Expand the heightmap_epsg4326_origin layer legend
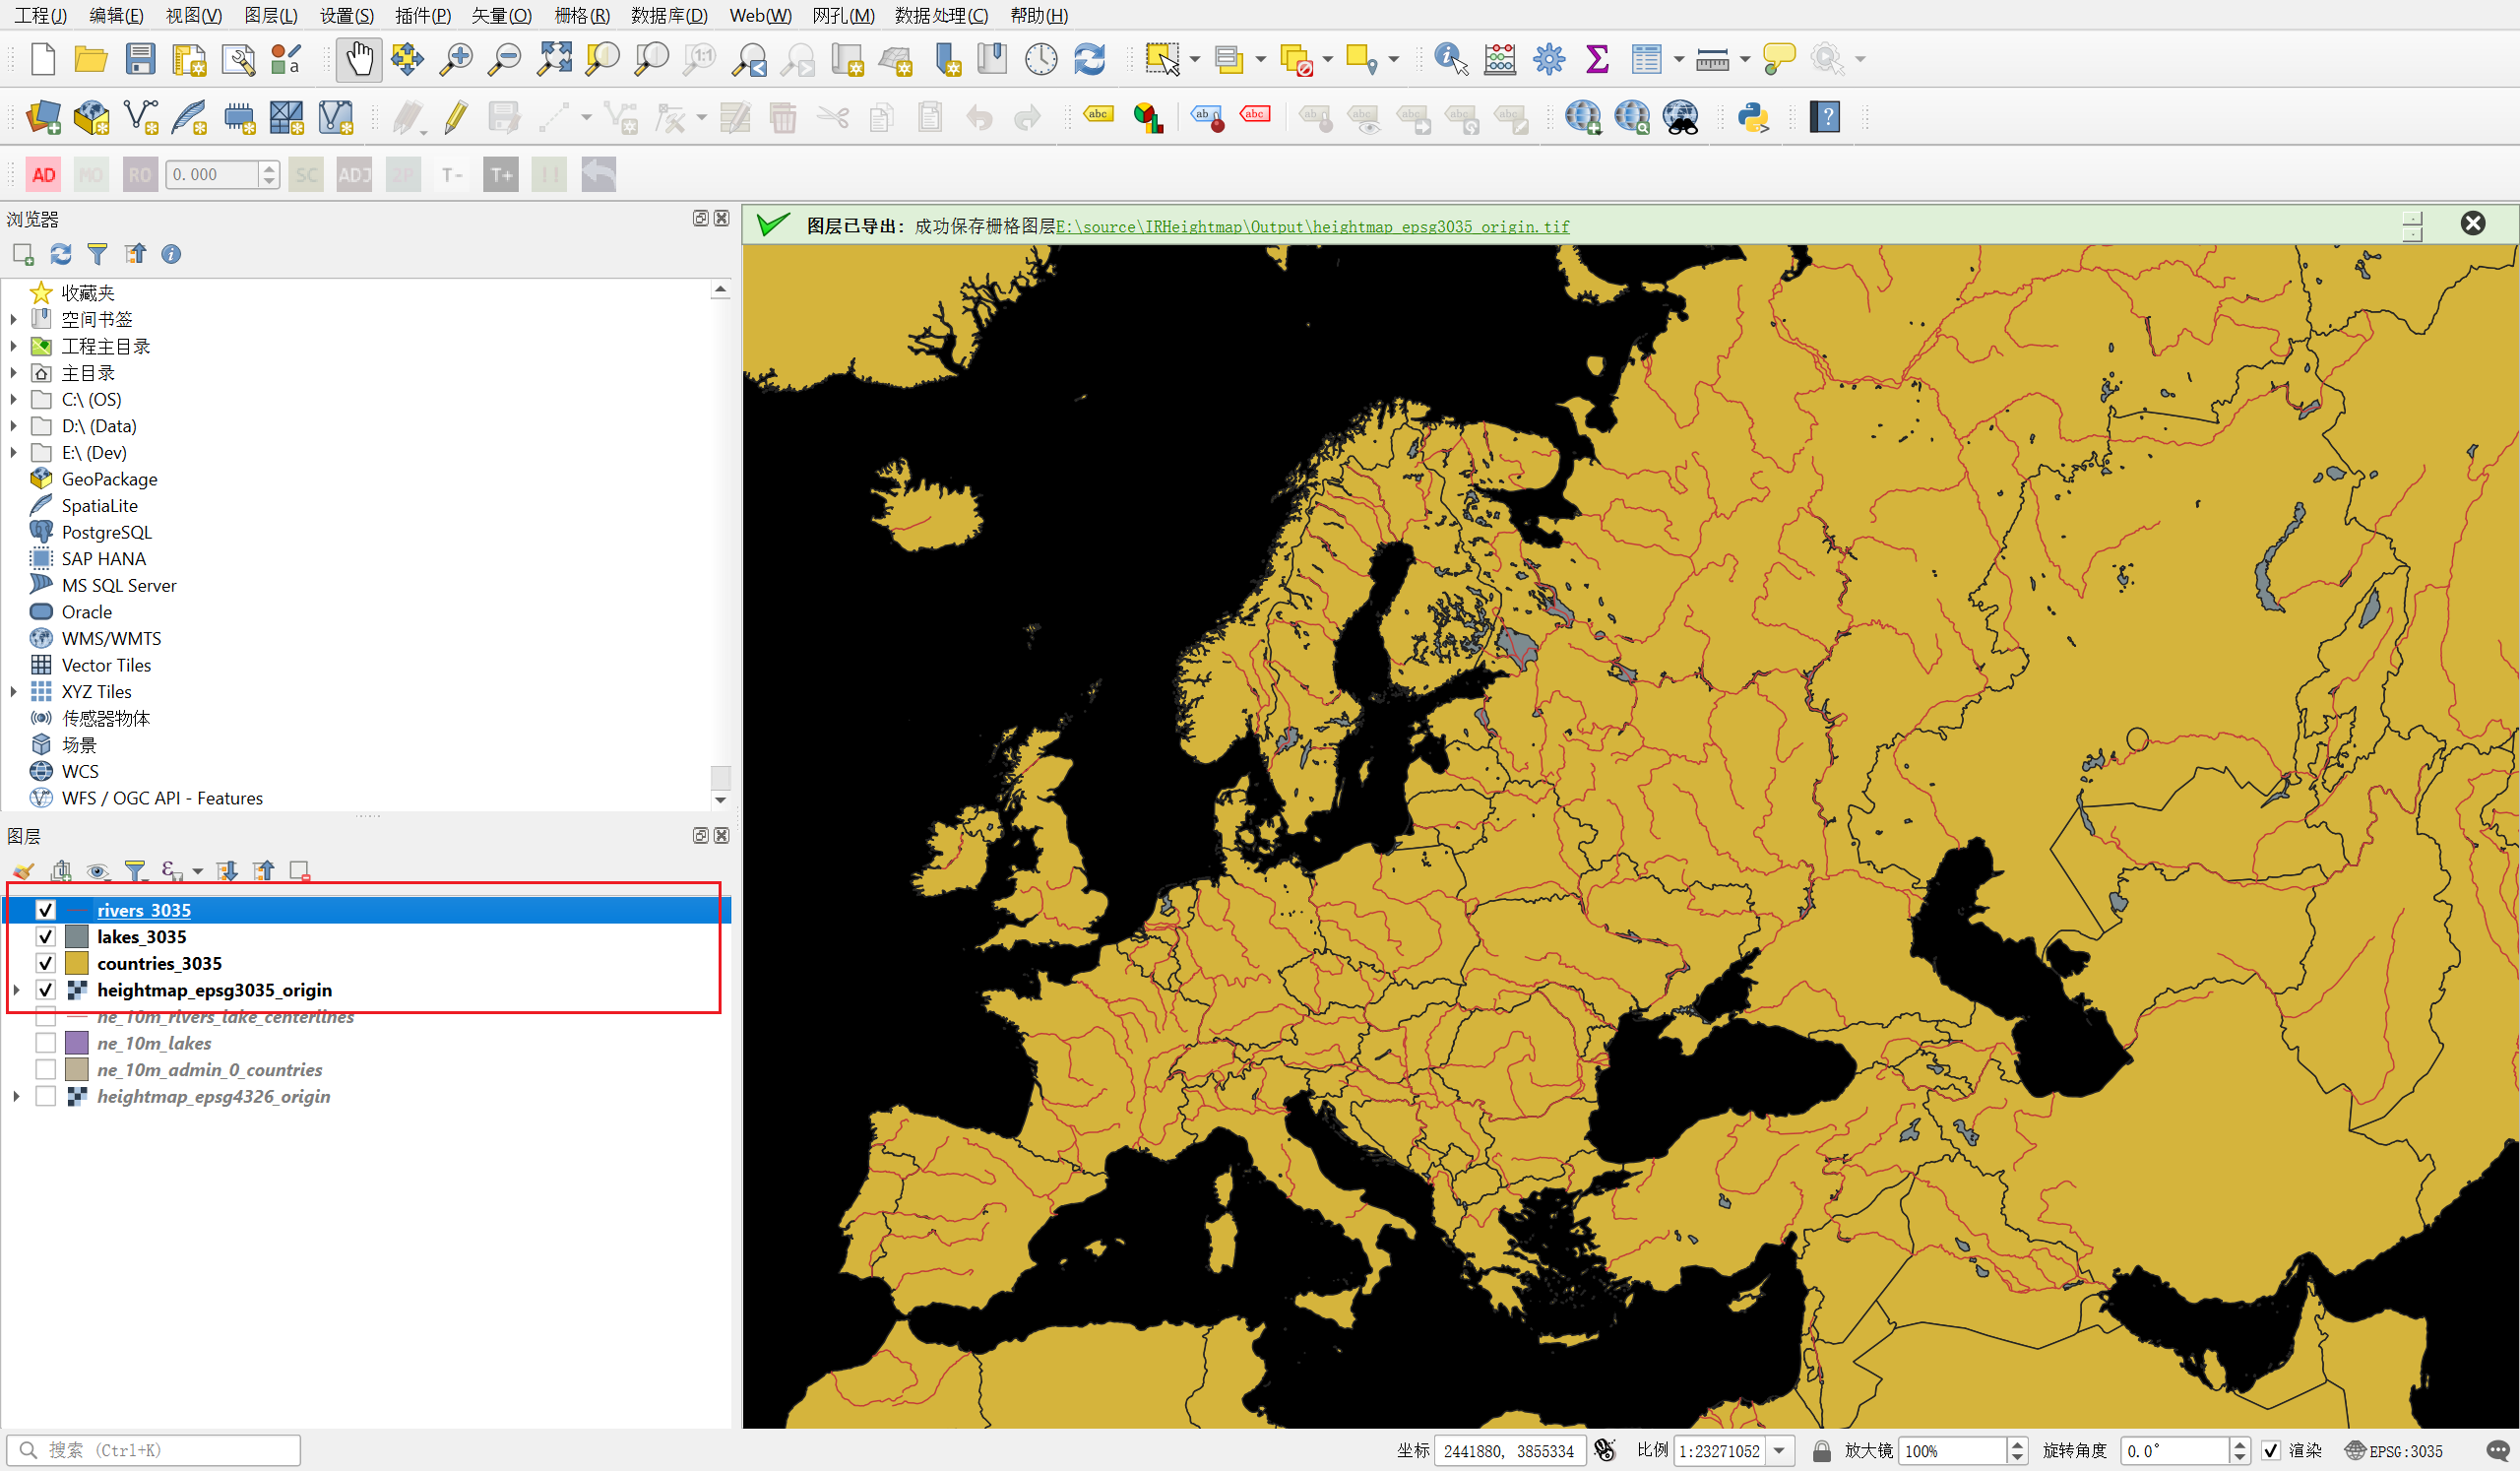2520x1471 pixels. click(x=16, y=1097)
